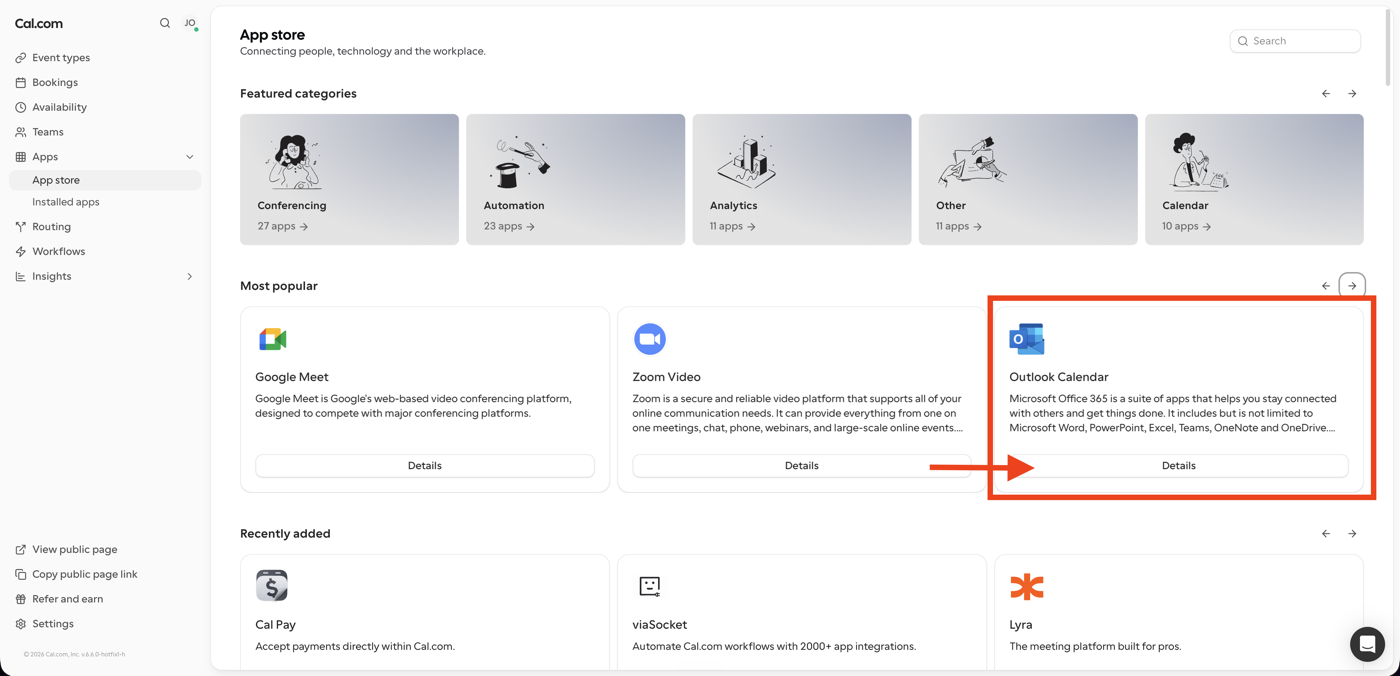
Task: Click the Cal Pay title text
Action: 275,625
